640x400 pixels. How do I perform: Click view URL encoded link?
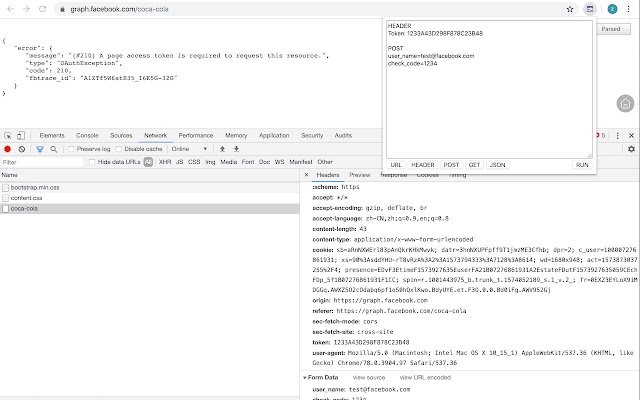425,378
